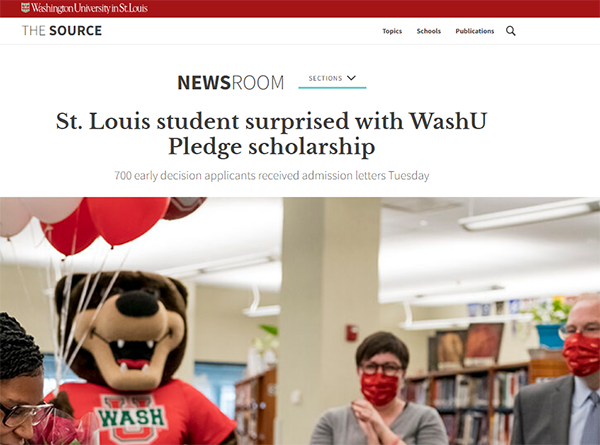Go to The Source homepage logo
The image size is (600, 445).
pos(62,31)
